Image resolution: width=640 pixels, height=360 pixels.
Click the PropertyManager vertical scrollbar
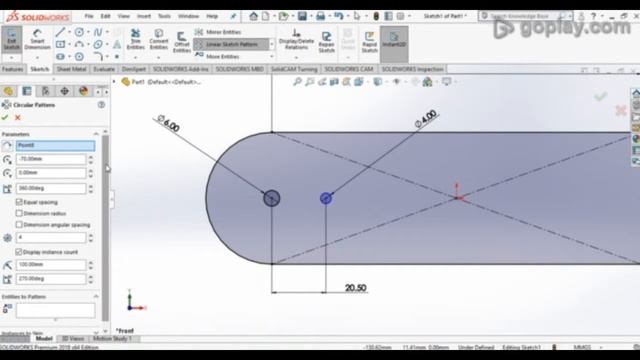[x=105, y=227]
